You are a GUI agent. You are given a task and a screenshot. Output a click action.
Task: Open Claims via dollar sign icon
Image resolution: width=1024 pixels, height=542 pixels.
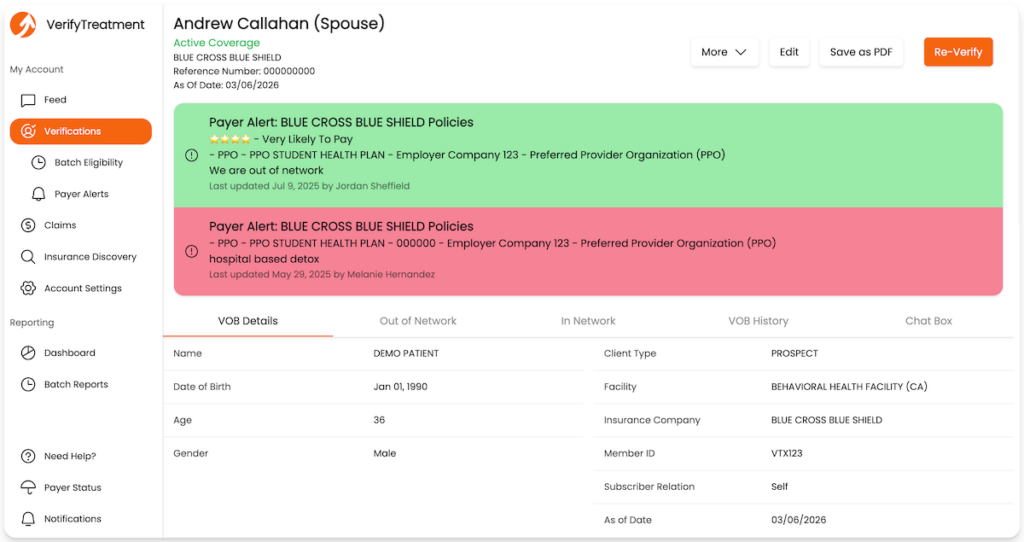click(x=28, y=226)
